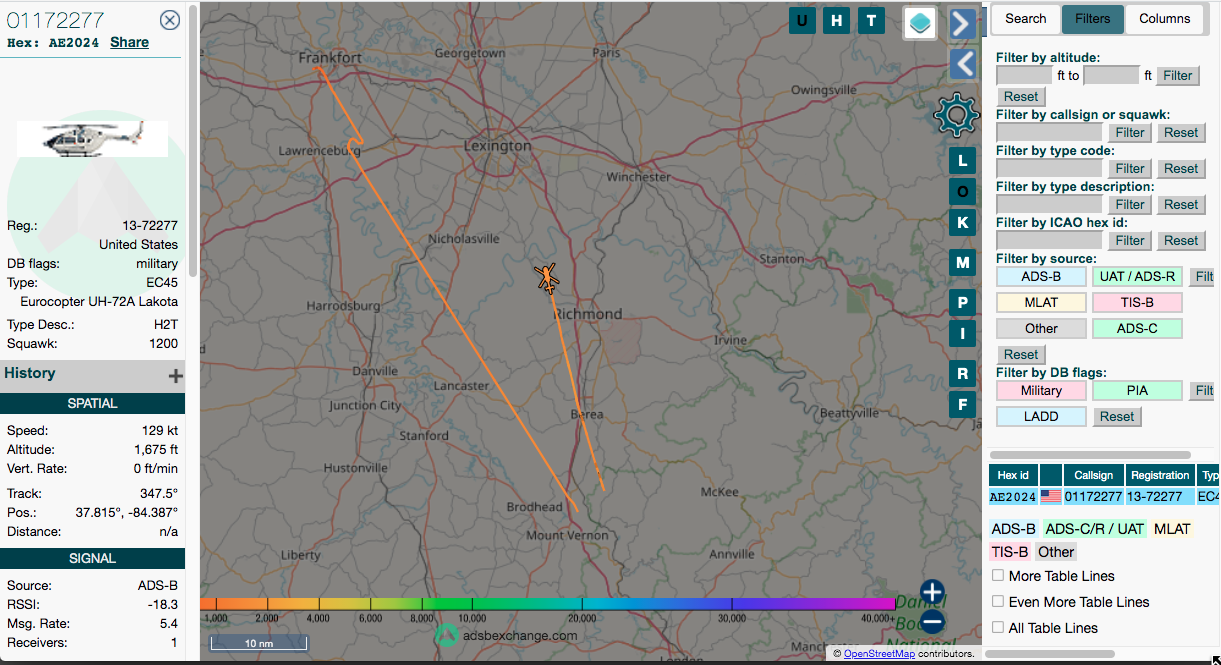This screenshot has width=1221, height=665.
Task: Toggle the Military DB flag filter
Action: pyautogui.click(x=1041, y=390)
